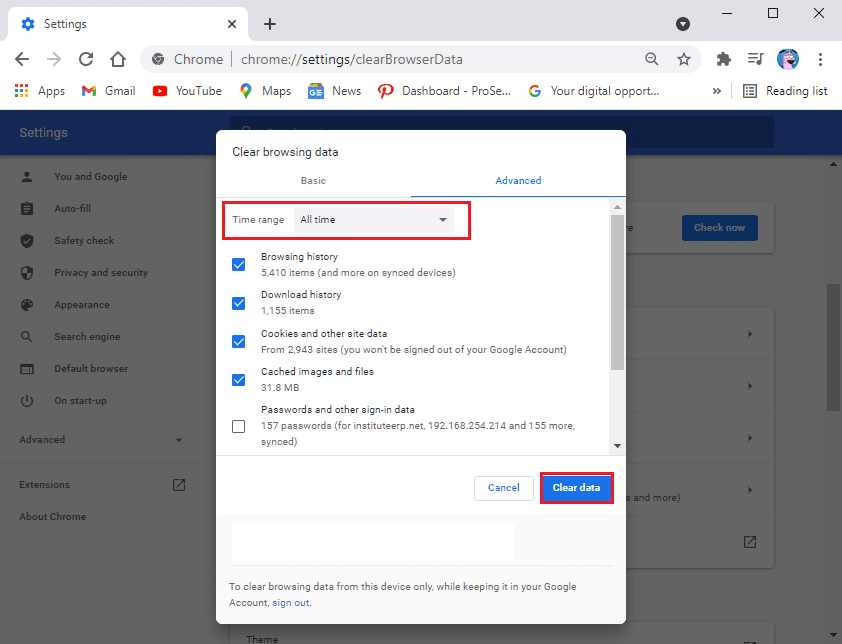Uncheck the Browsing history checkbox

coord(238,265)
